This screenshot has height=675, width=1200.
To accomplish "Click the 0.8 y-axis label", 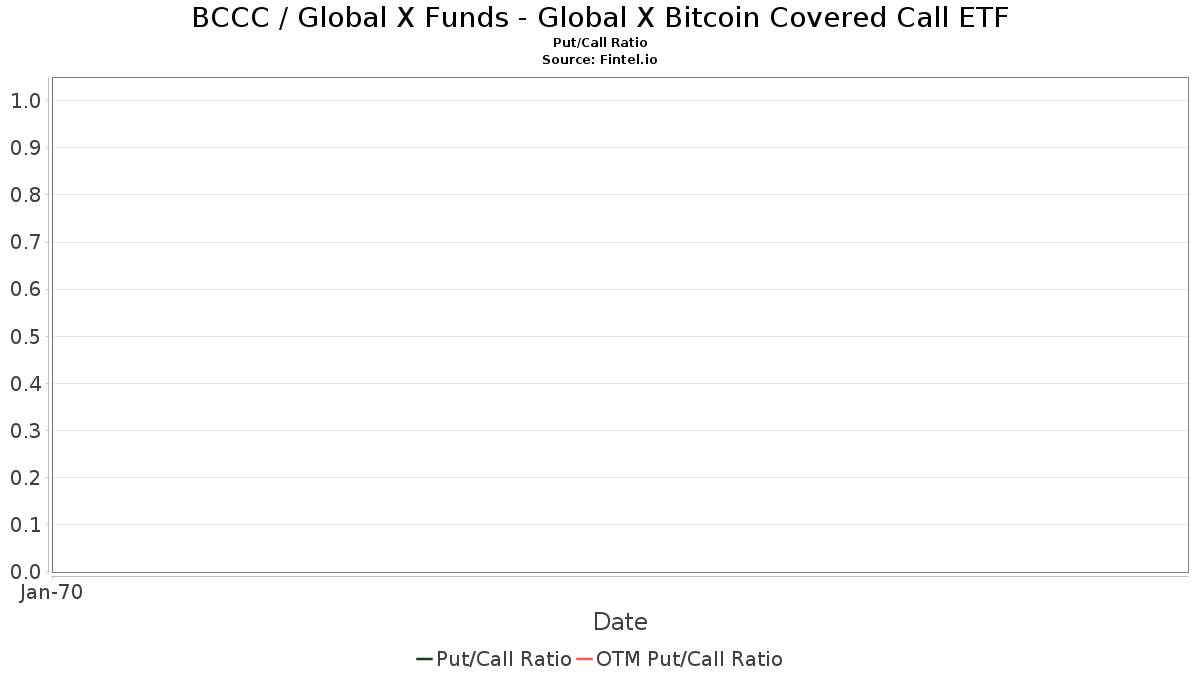I will click(25, 195).
